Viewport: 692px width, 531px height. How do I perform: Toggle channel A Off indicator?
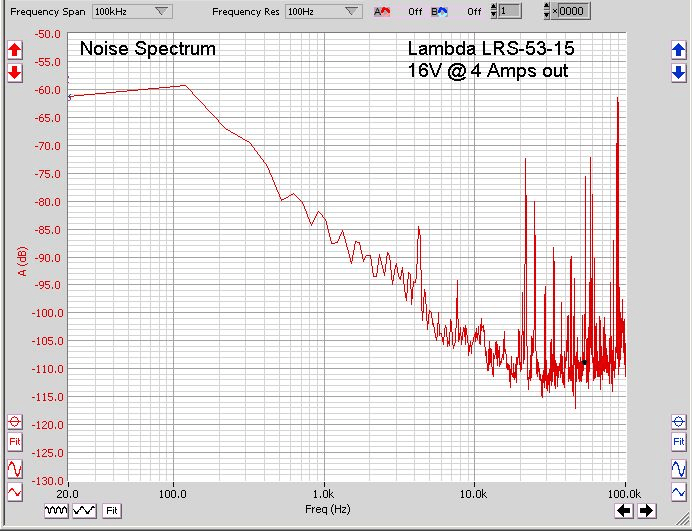click(x=414, y=12)
